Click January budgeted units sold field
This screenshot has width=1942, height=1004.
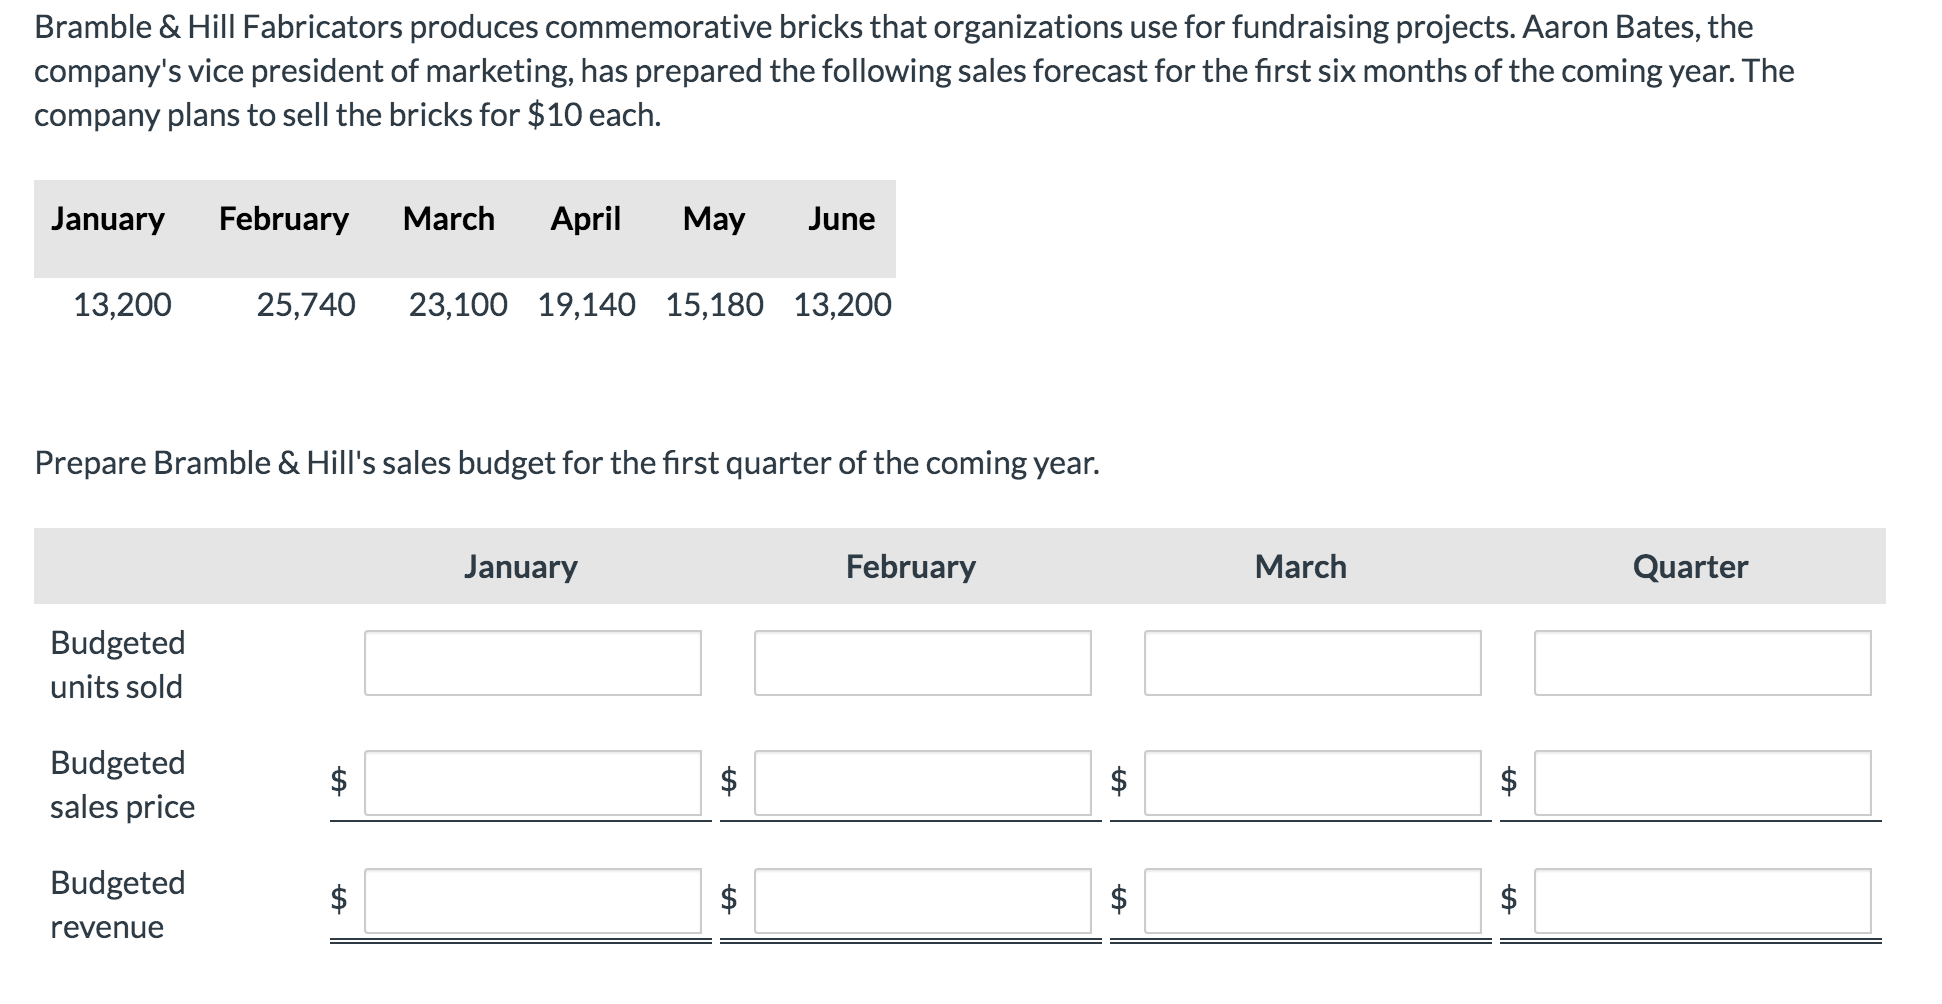click(532, 663)
